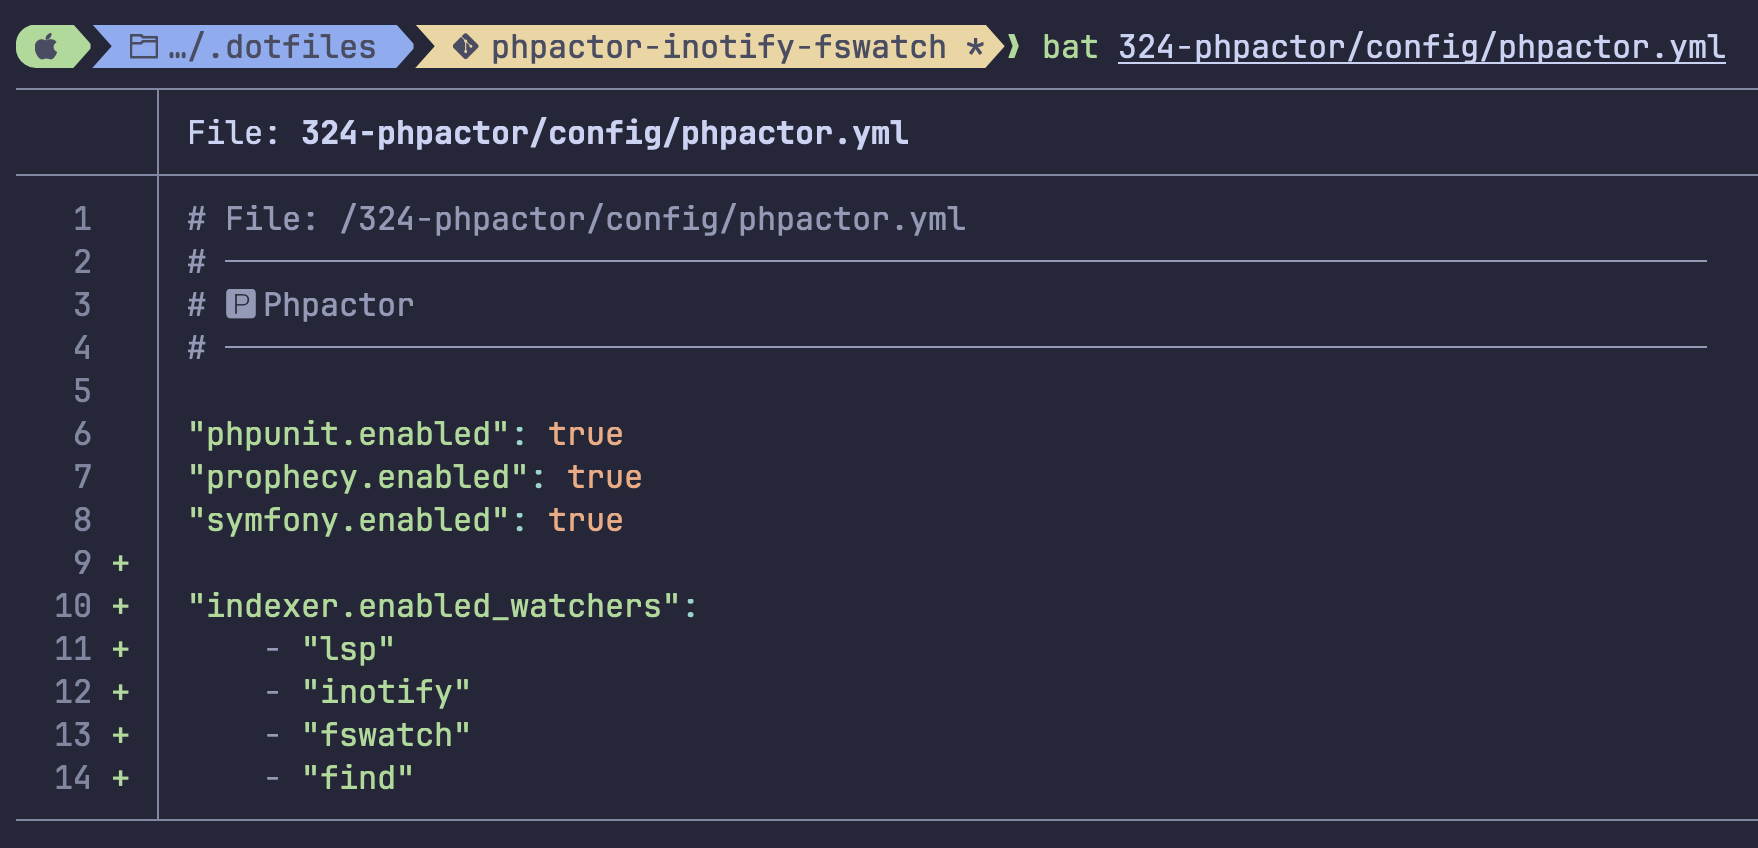
Task: Click the "inotify" list entry
Action: pos(387,692)
